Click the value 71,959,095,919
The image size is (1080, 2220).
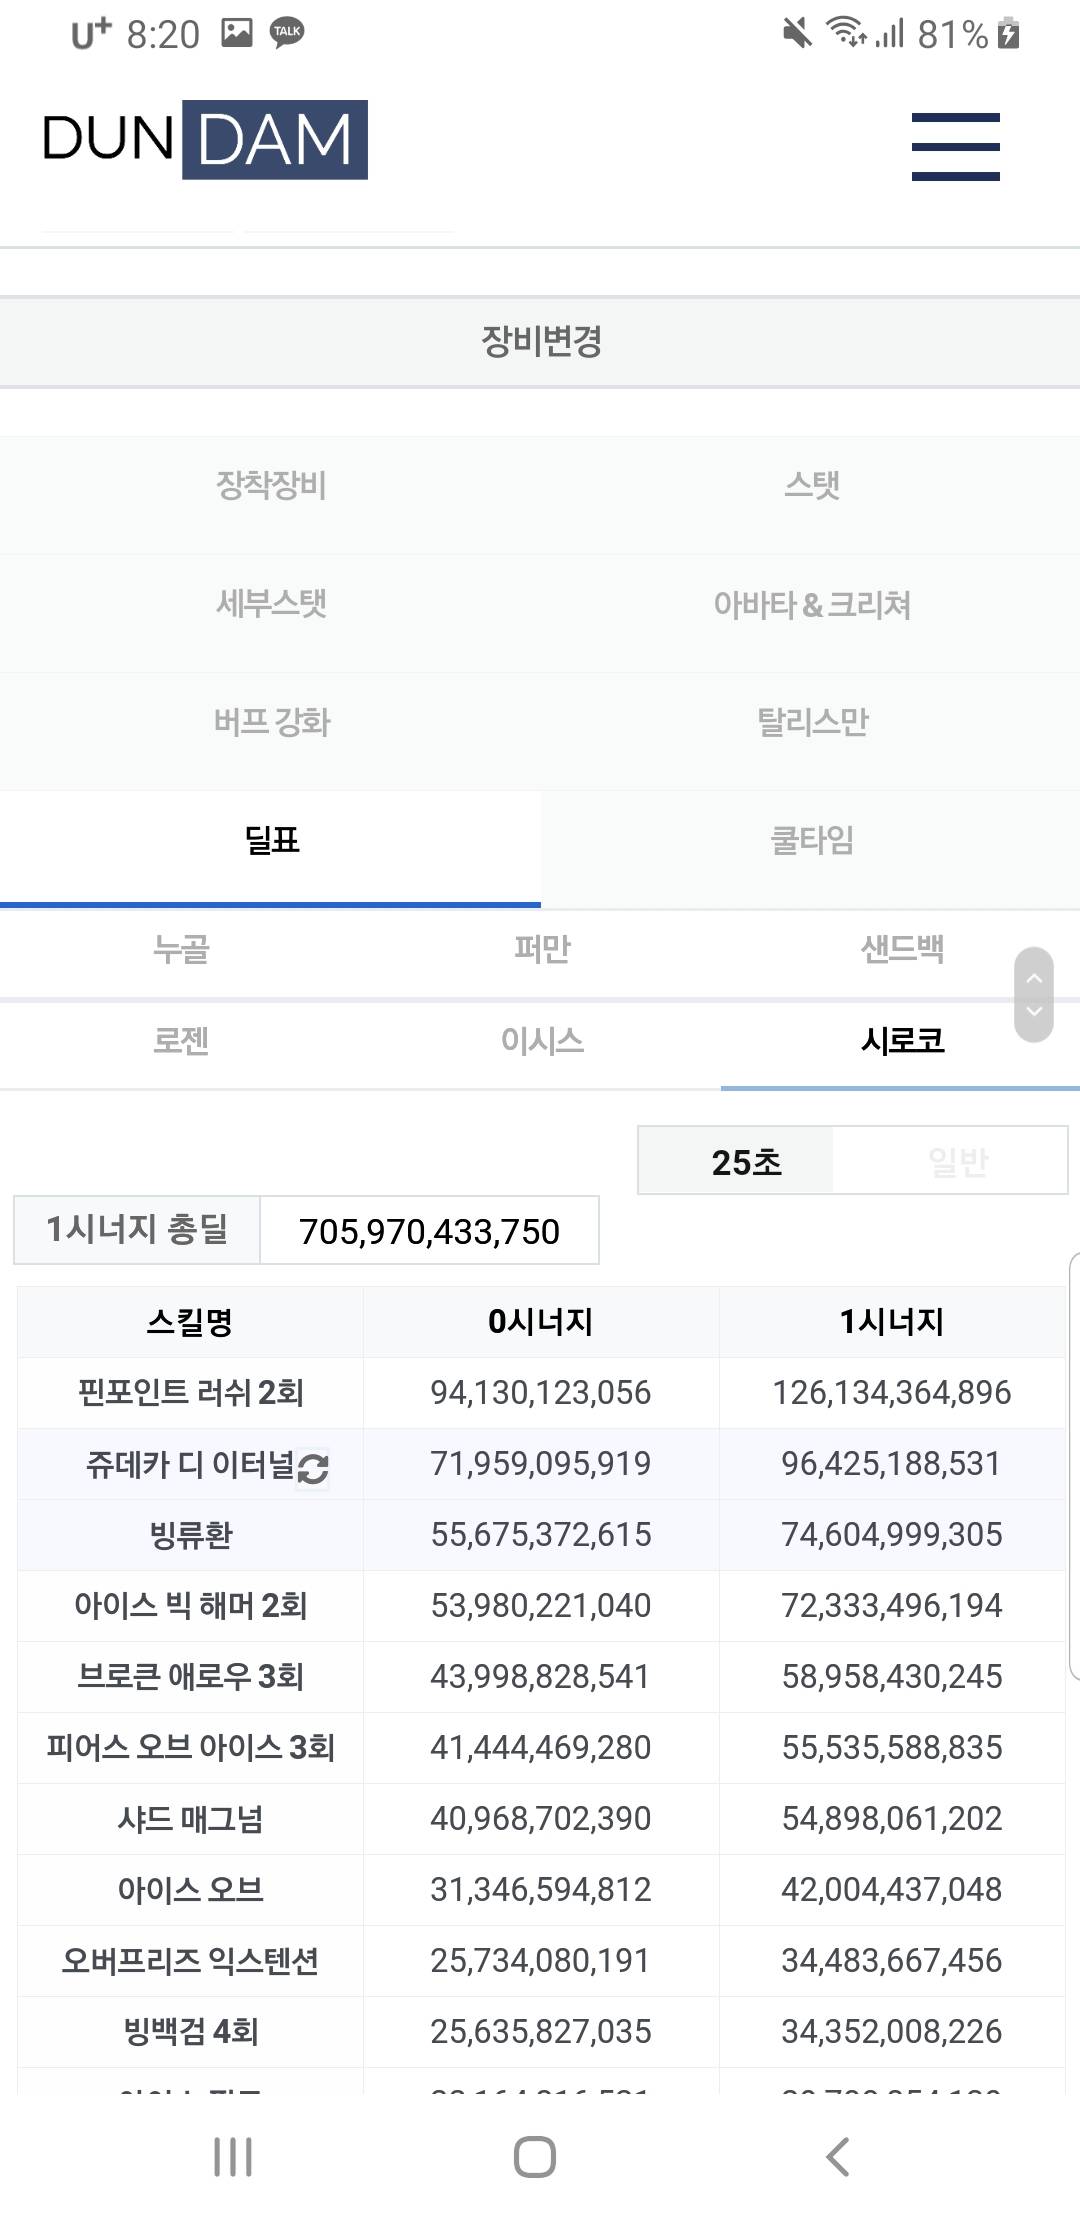click(x=540, y=1464)
